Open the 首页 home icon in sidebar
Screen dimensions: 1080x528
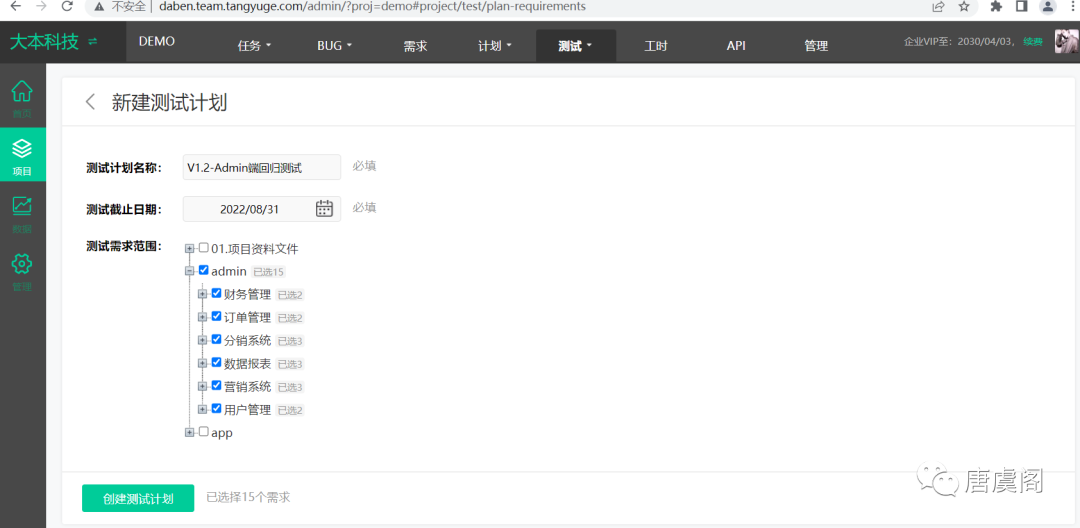point(23,90)
